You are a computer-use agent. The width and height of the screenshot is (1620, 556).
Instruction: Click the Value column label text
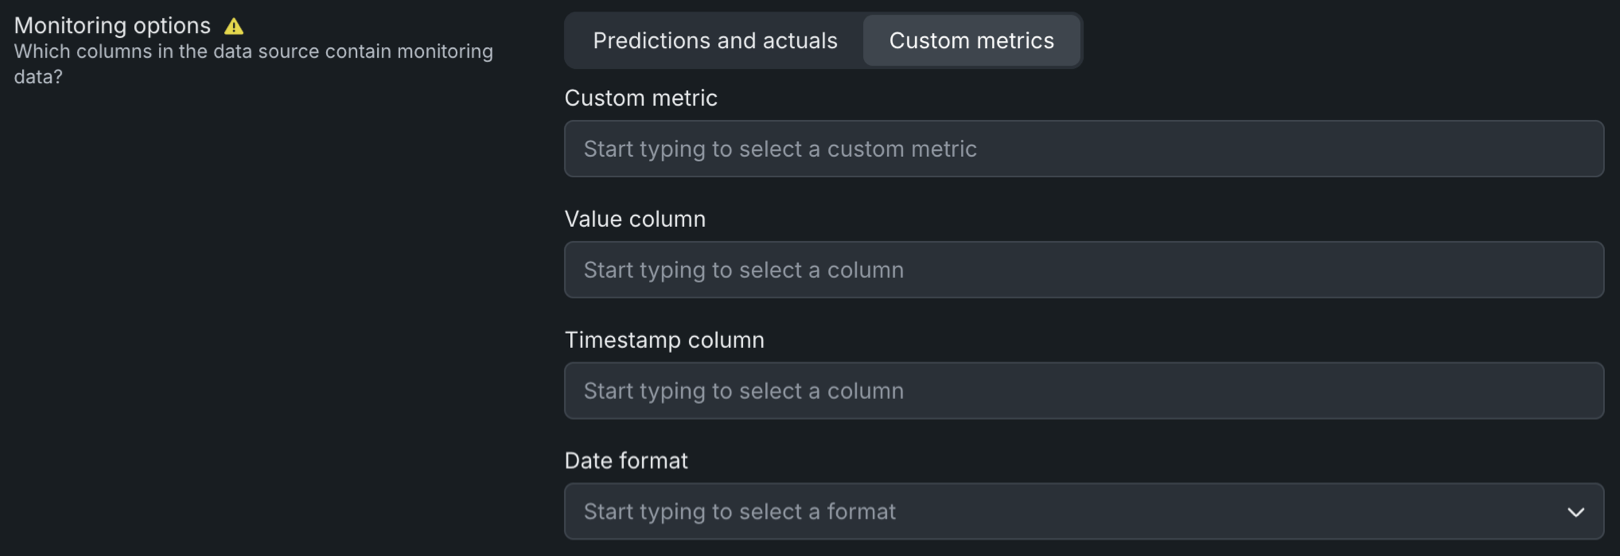[x=635, y=219]
